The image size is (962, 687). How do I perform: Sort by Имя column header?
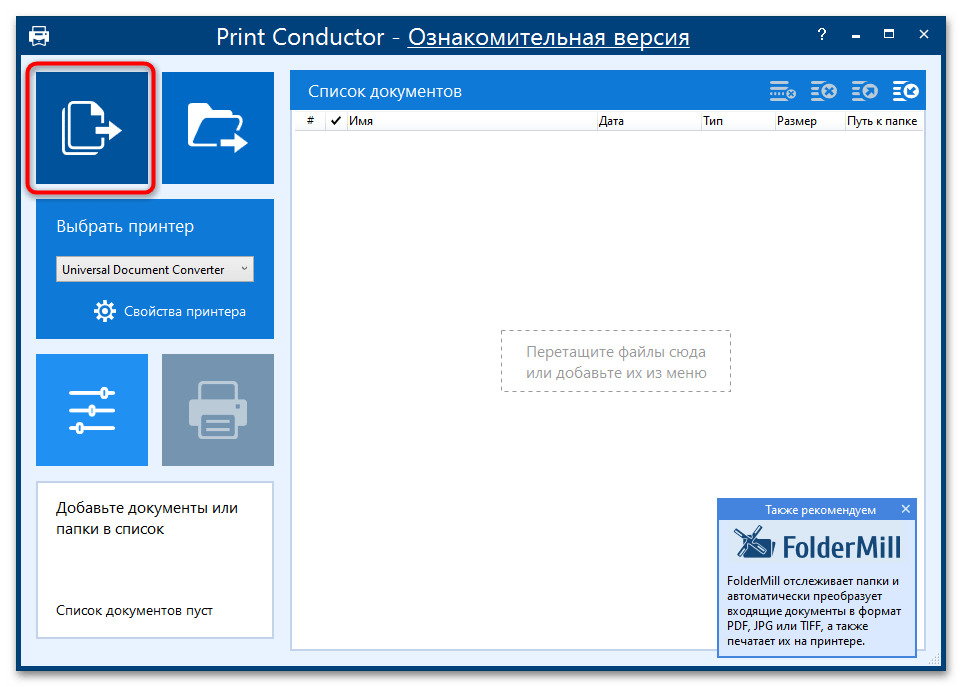471,121
